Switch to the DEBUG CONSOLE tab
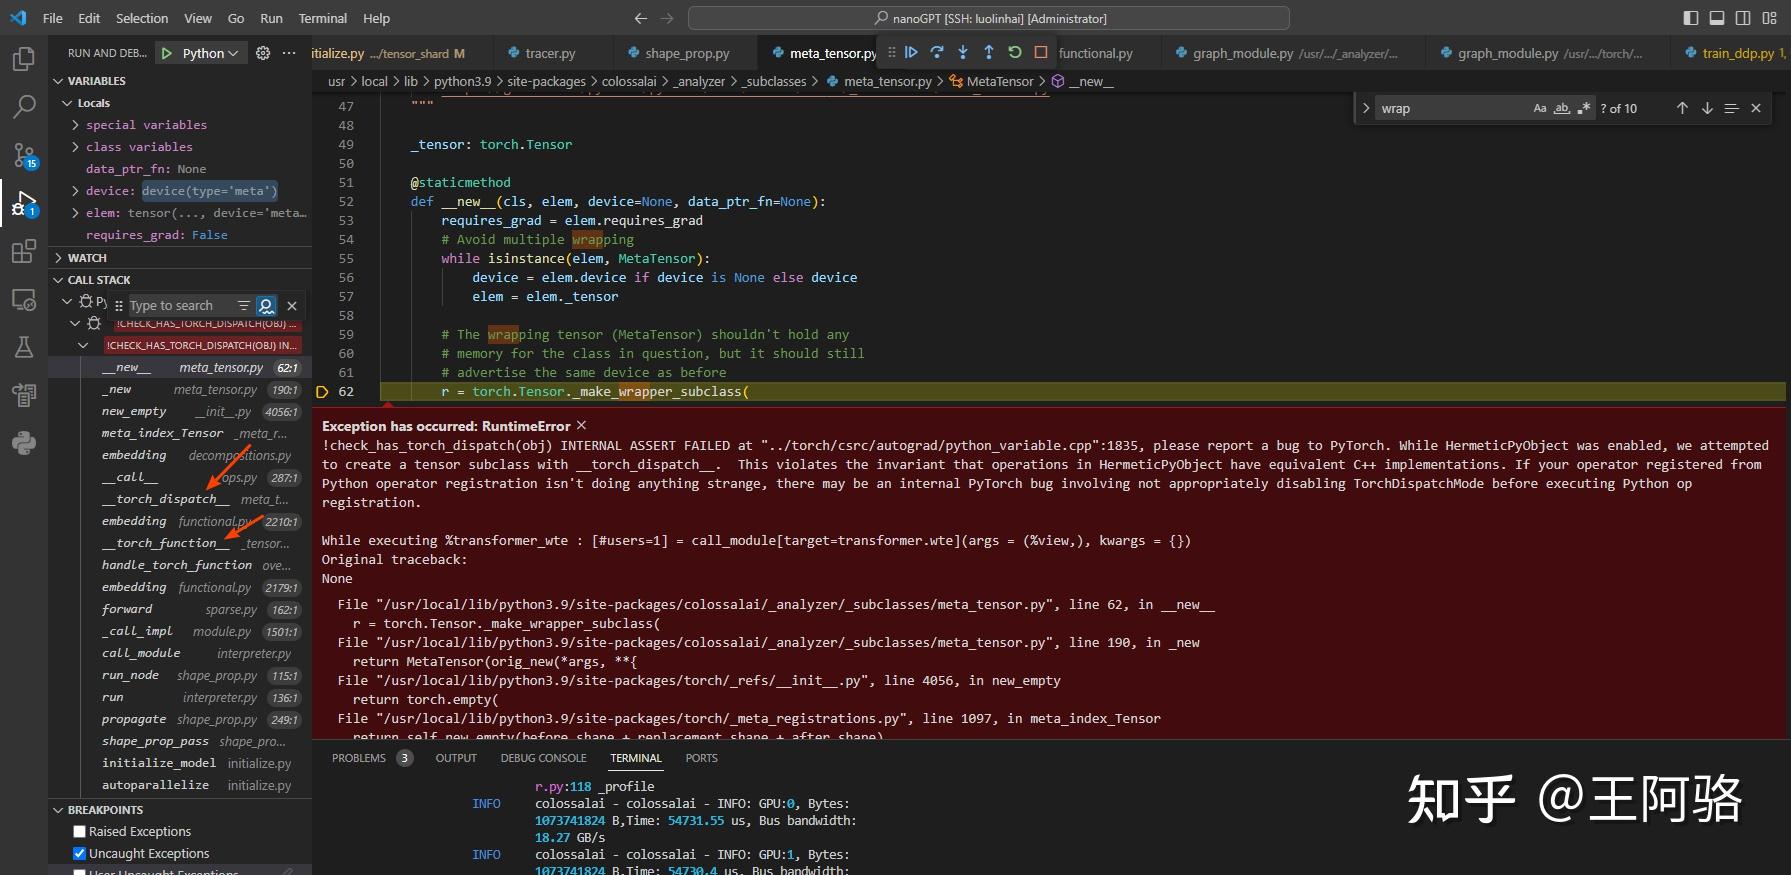 point(543,758)
